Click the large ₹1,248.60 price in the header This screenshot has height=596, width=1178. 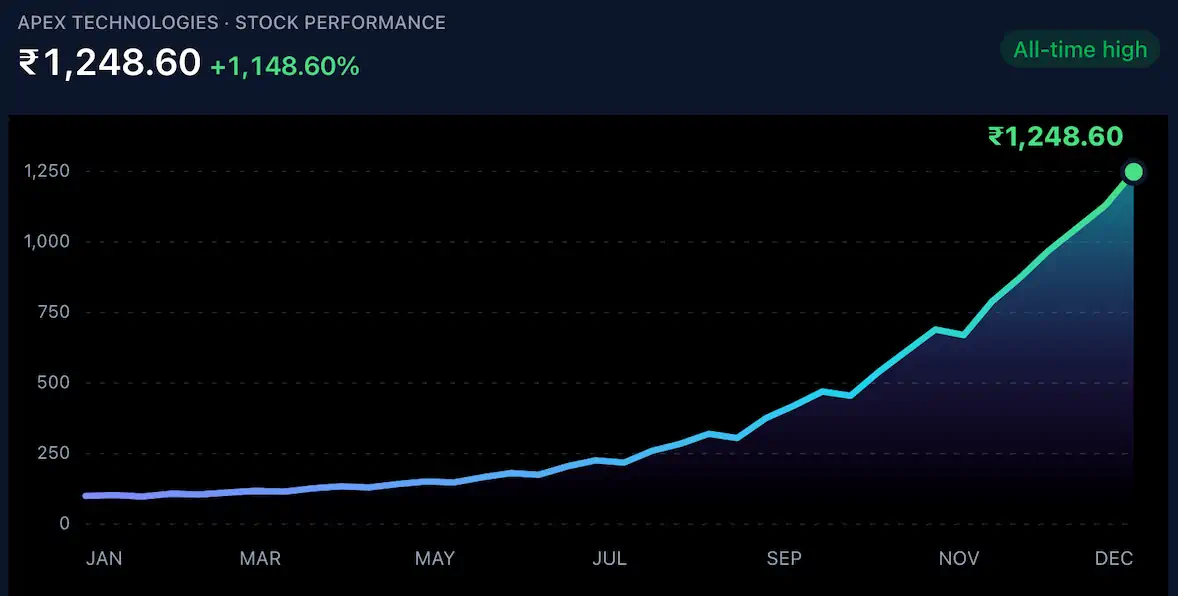(x=110, y=62)
